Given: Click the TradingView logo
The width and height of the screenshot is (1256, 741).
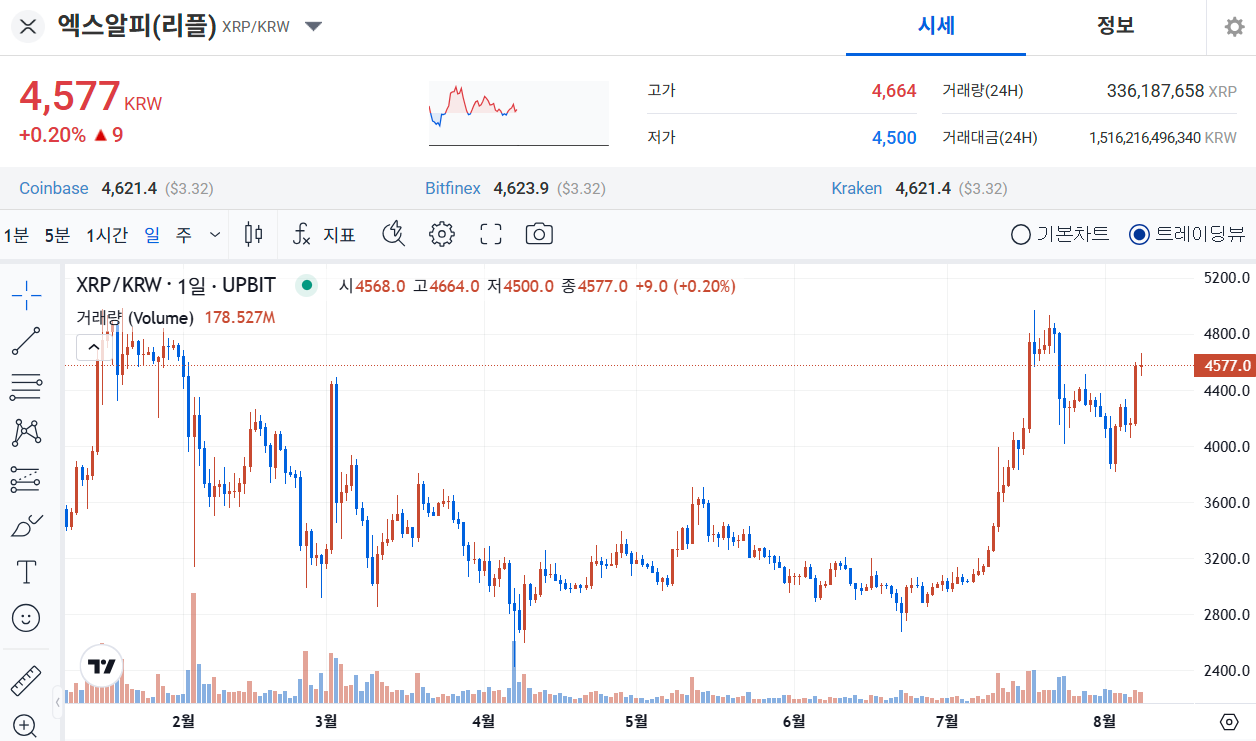Looking at the screenshot, I should (x=101, y=667).
